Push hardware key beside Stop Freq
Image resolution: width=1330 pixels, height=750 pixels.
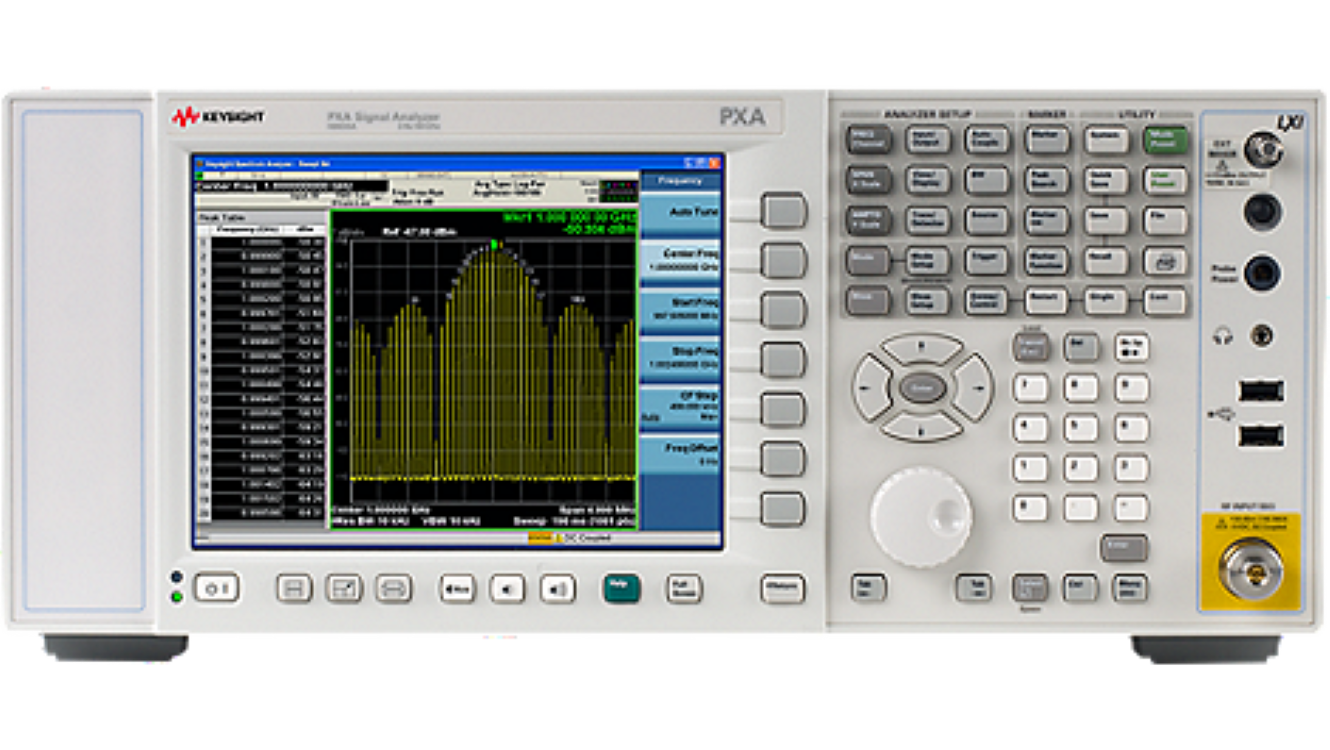point(783,360)
